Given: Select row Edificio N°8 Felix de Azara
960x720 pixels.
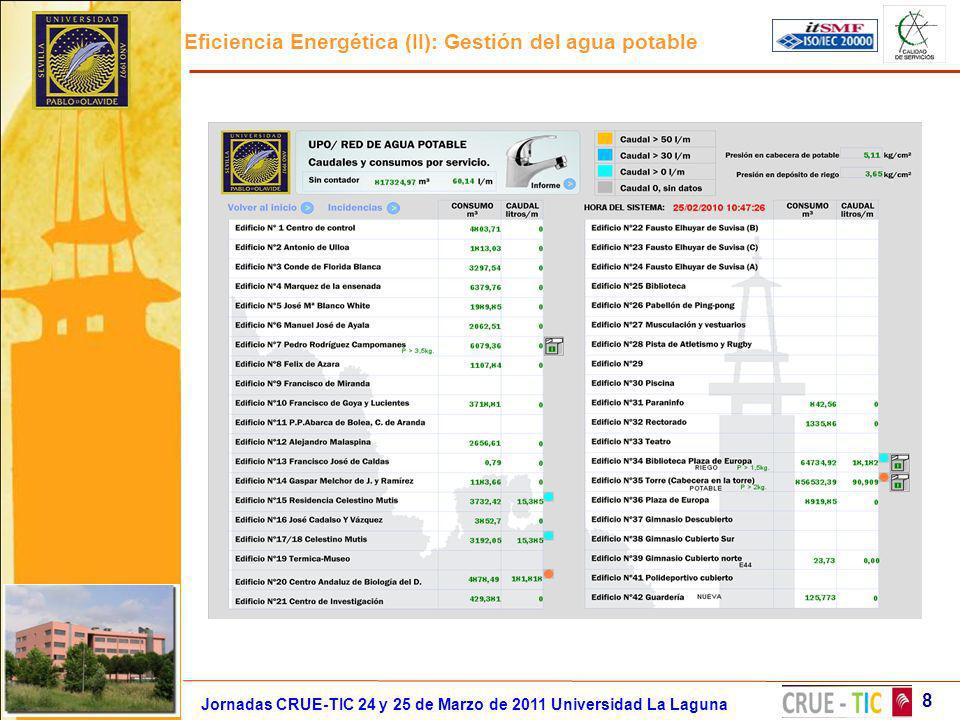Looking at the screenshot, I should (386, 365).
